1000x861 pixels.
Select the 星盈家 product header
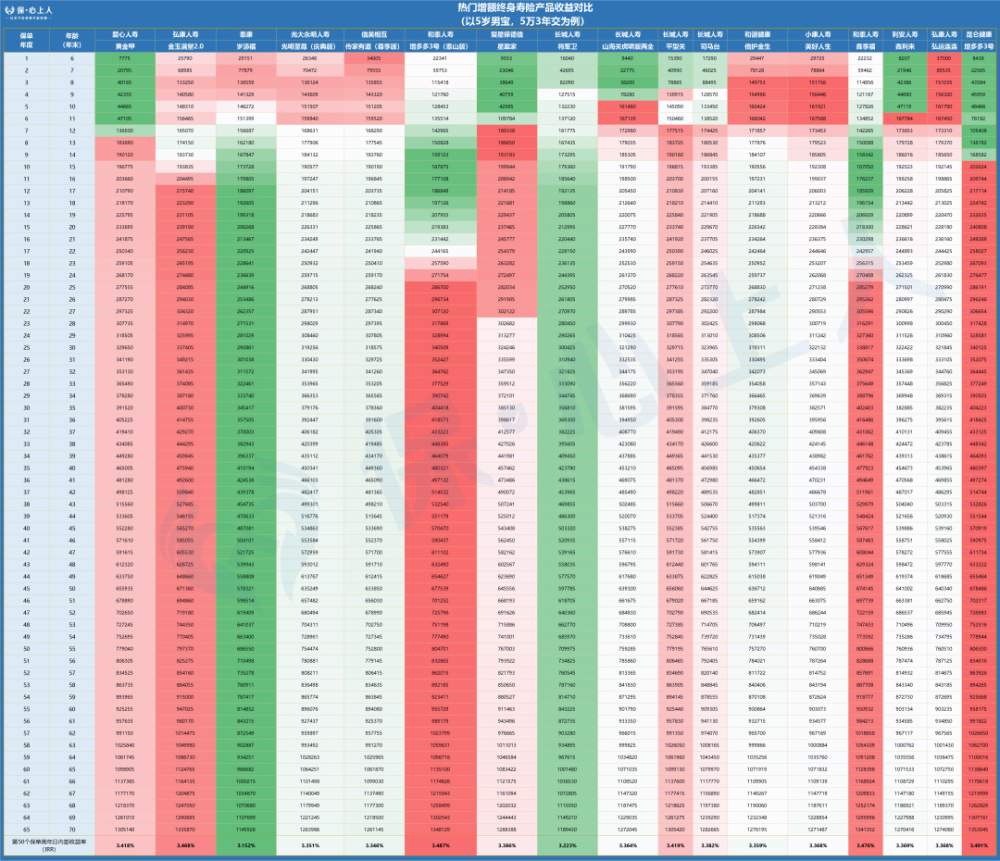[x=507, y=47]
